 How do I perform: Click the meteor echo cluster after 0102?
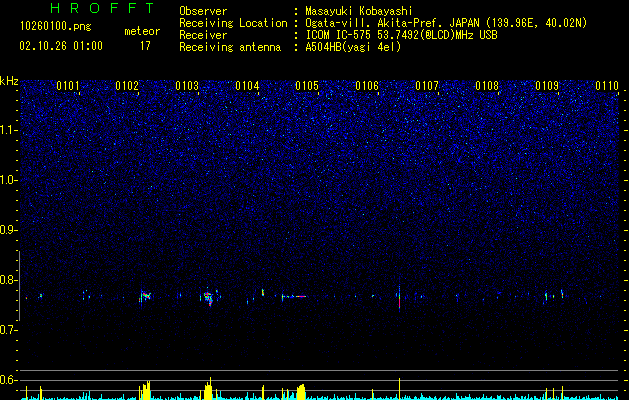(x=145, y=297)
